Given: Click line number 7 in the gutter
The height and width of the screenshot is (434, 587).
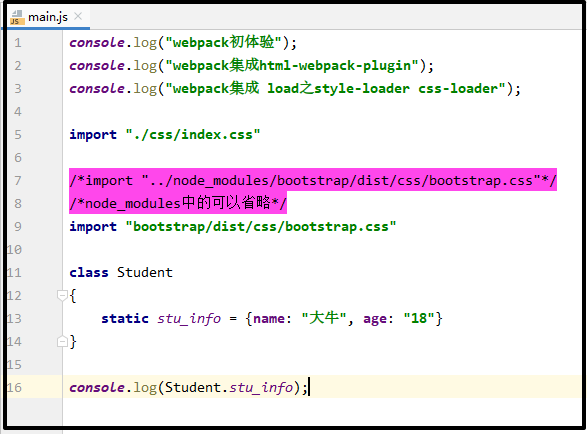Looking at the screenshot, I should click(x=18, y=180).
